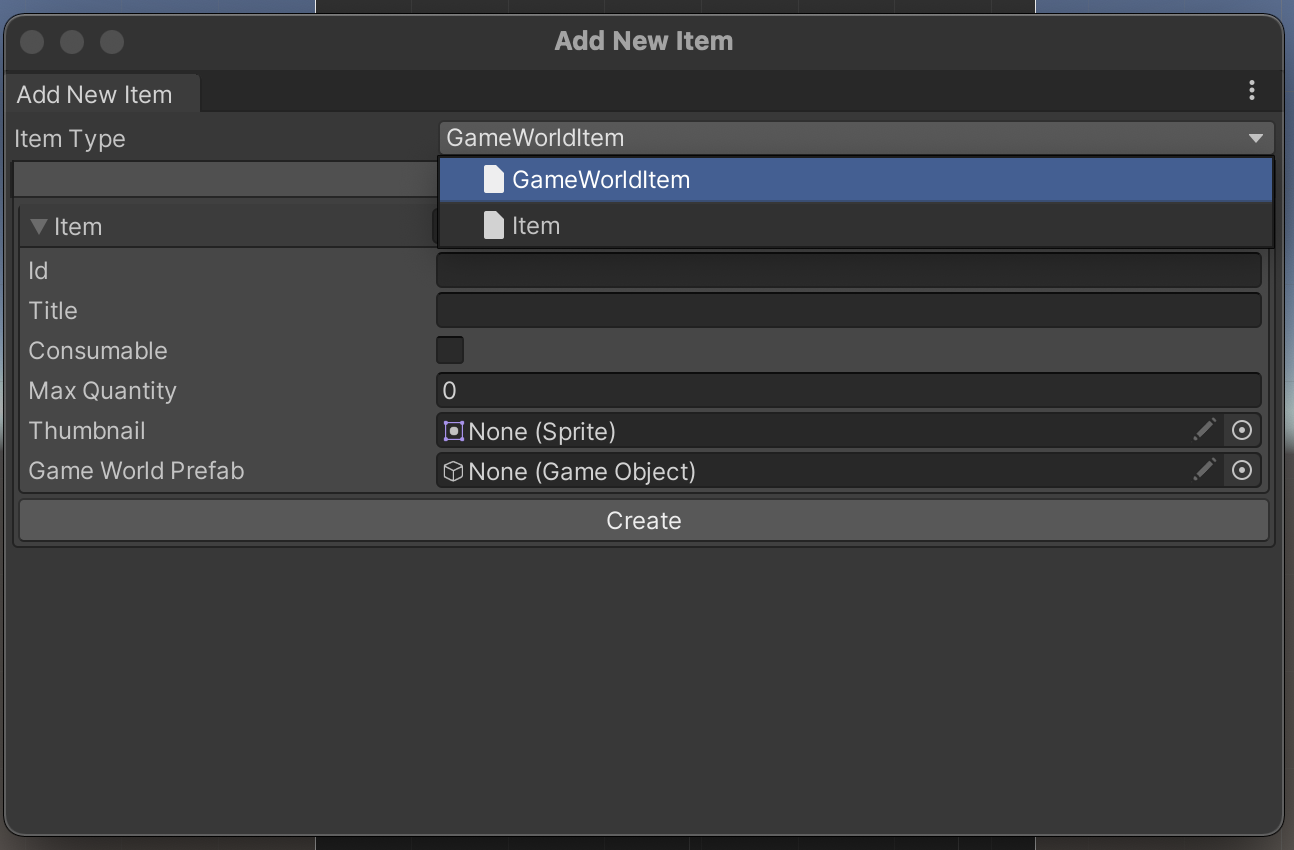The width and height of the screenshot is (1294, 850).
Task: Click the Create button
Action: (x=644, y=520)
